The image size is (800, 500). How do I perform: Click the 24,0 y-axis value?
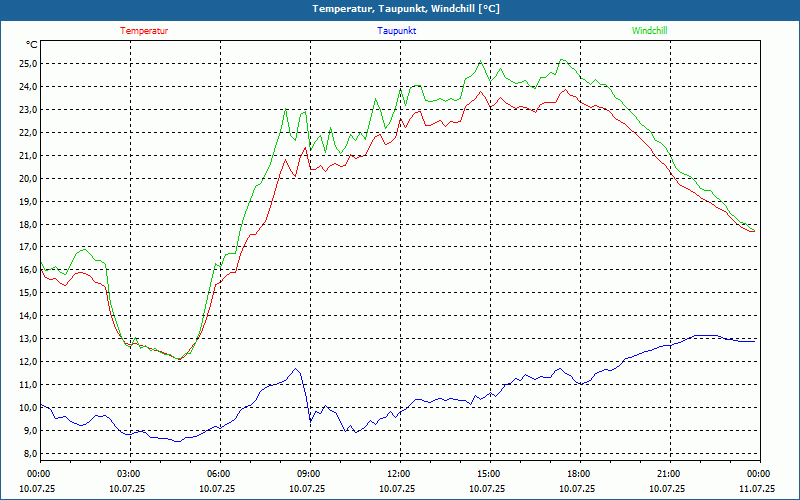(x=28, y=87)
